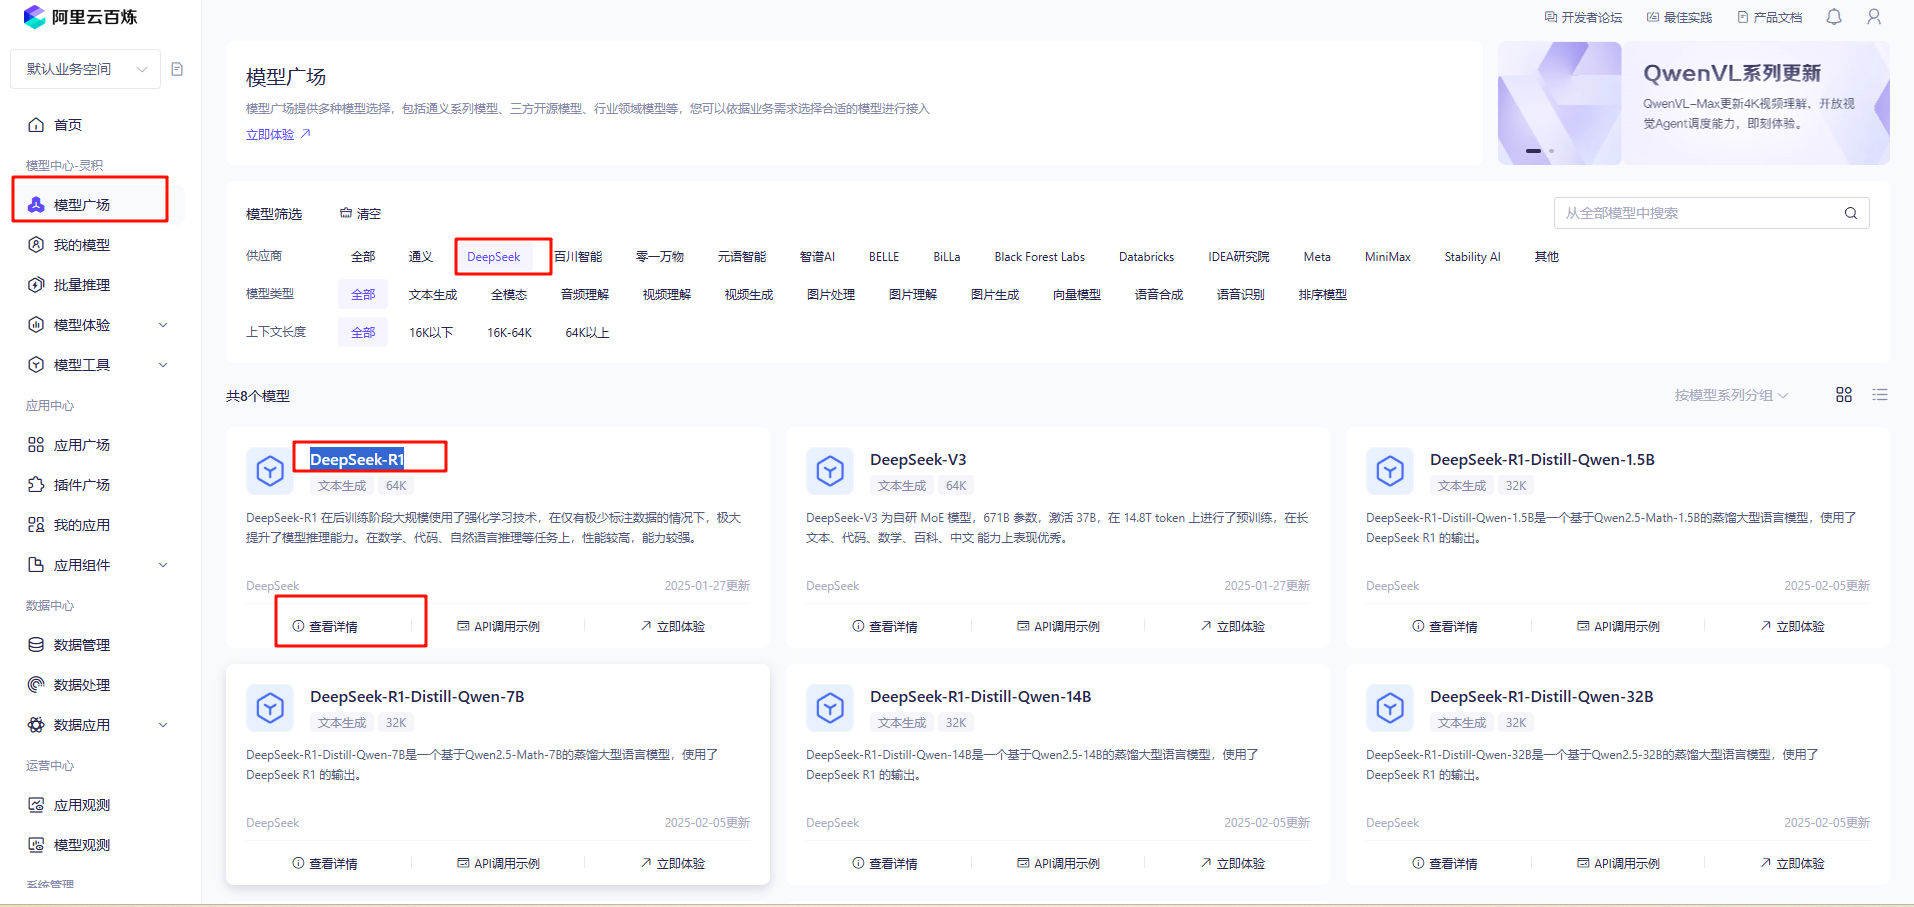This screenshot has height=907, width=1914.
Task: Click 立即体验 for DeepSeek-R1-Distill-Qwen-7B
Action: click(x=672, y=863)
